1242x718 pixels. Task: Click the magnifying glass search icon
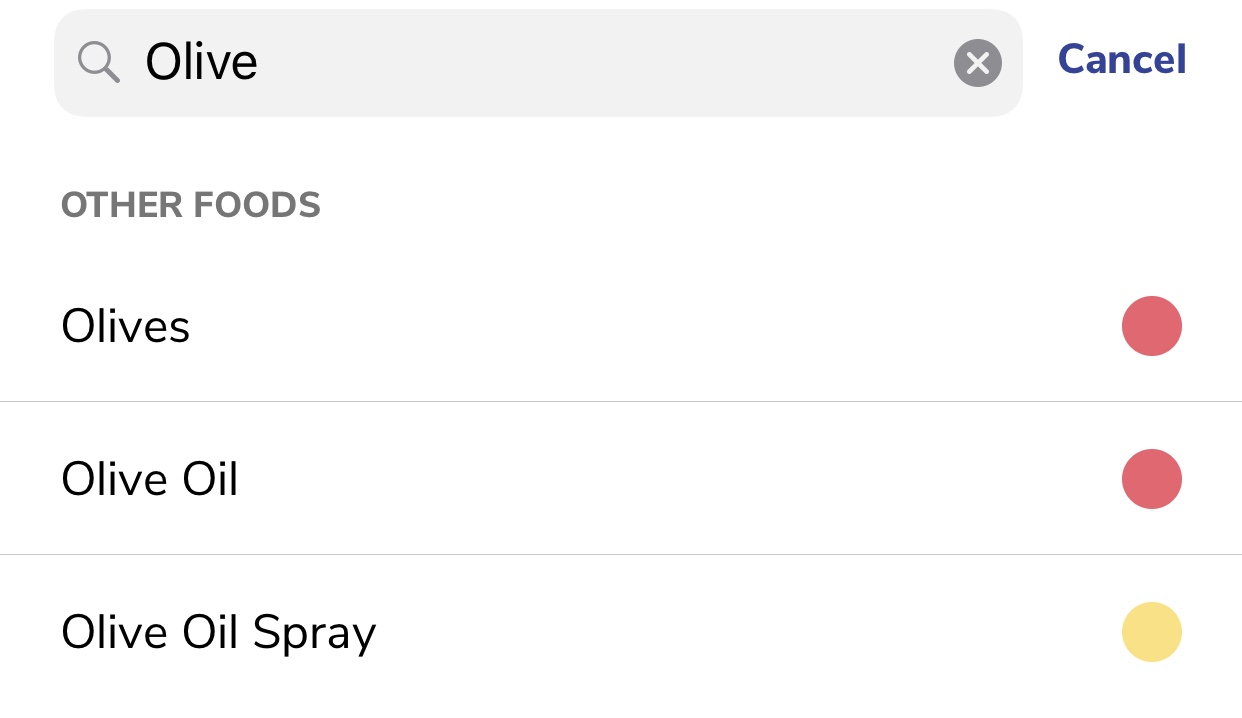click(x=99, y=63)
